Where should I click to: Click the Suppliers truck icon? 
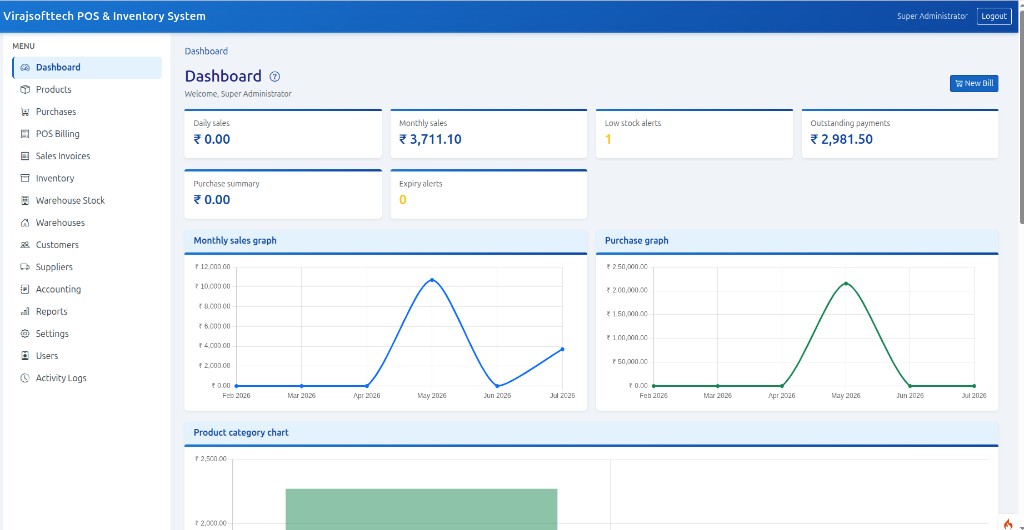[x=25, y=267]
